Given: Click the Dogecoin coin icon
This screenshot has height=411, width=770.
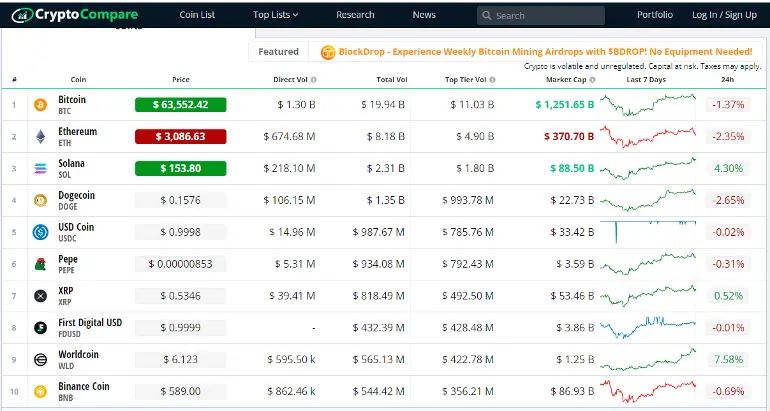Looking at the screenshot, I should 41,200.
